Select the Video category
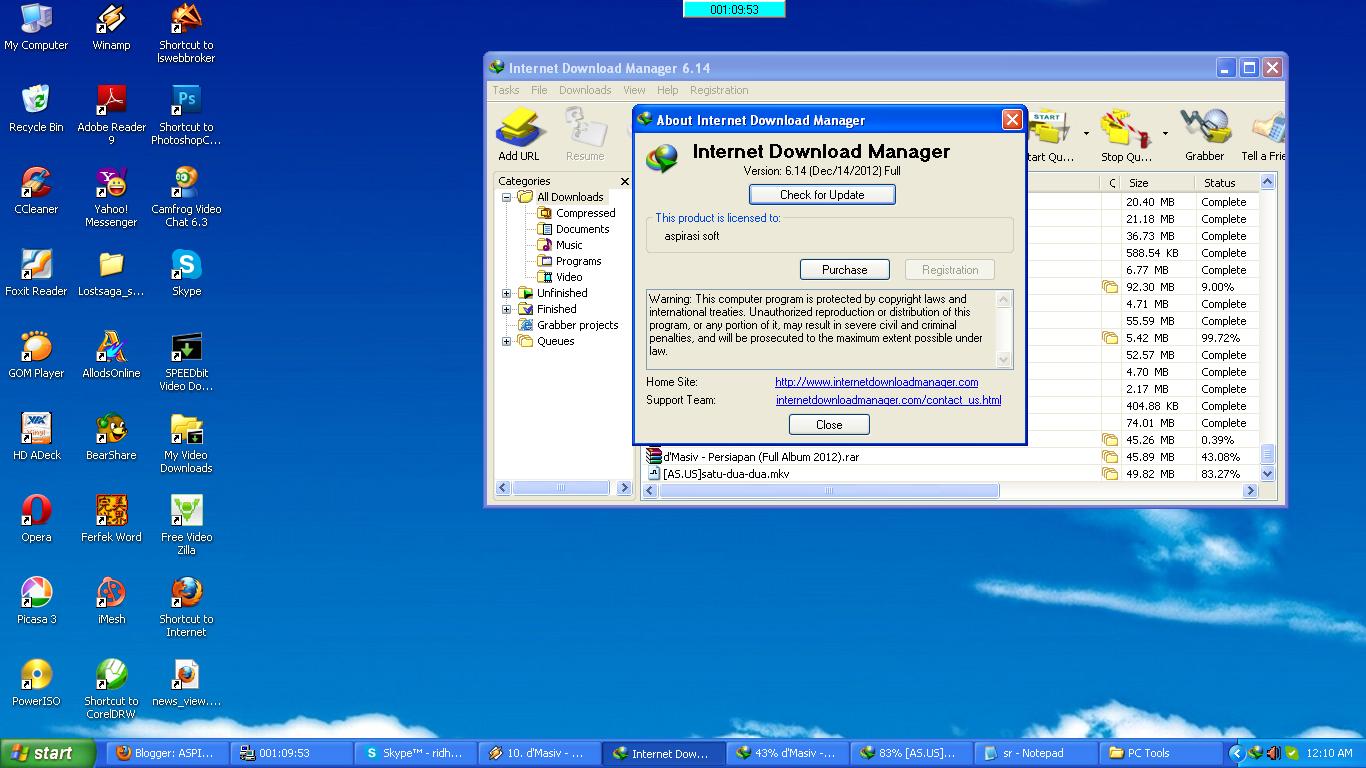 tap(569, 277)
